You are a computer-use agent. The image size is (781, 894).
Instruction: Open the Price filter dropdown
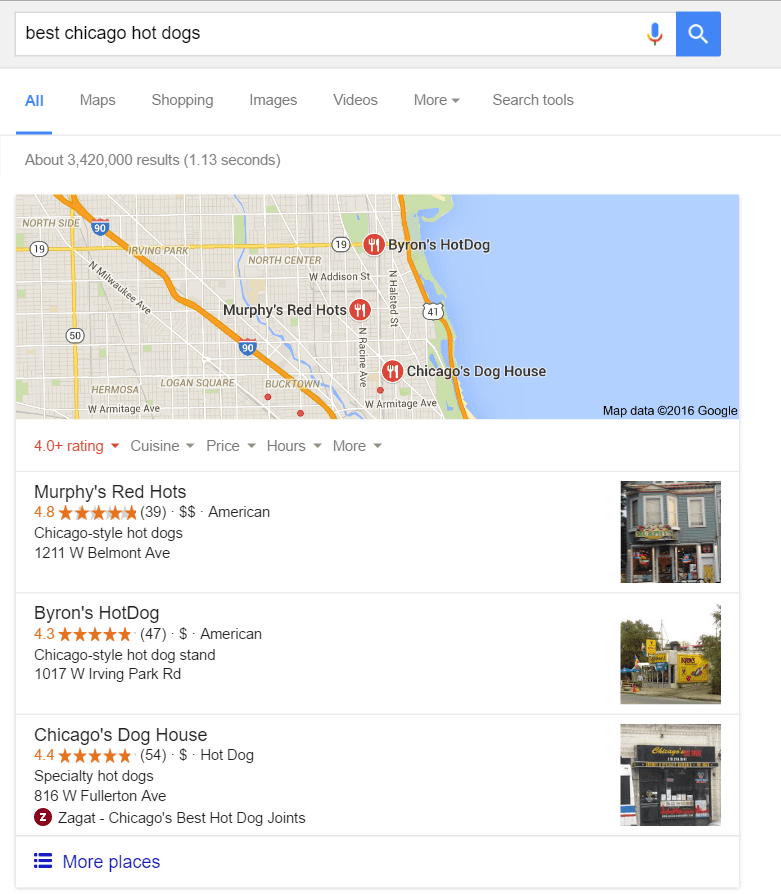pos(231,446)
